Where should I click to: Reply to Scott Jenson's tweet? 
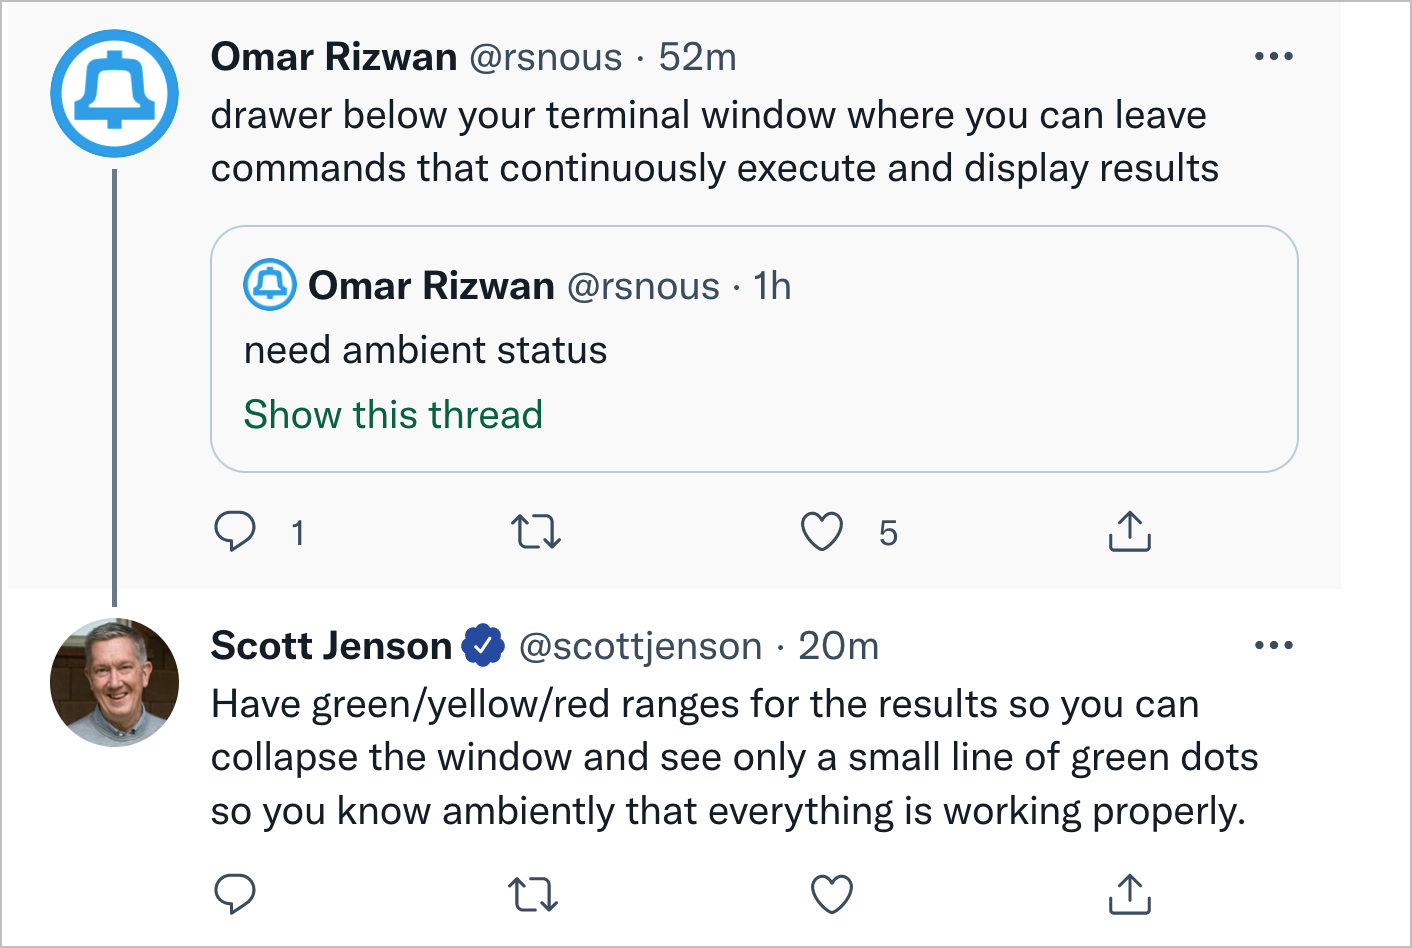coord(235,894)
